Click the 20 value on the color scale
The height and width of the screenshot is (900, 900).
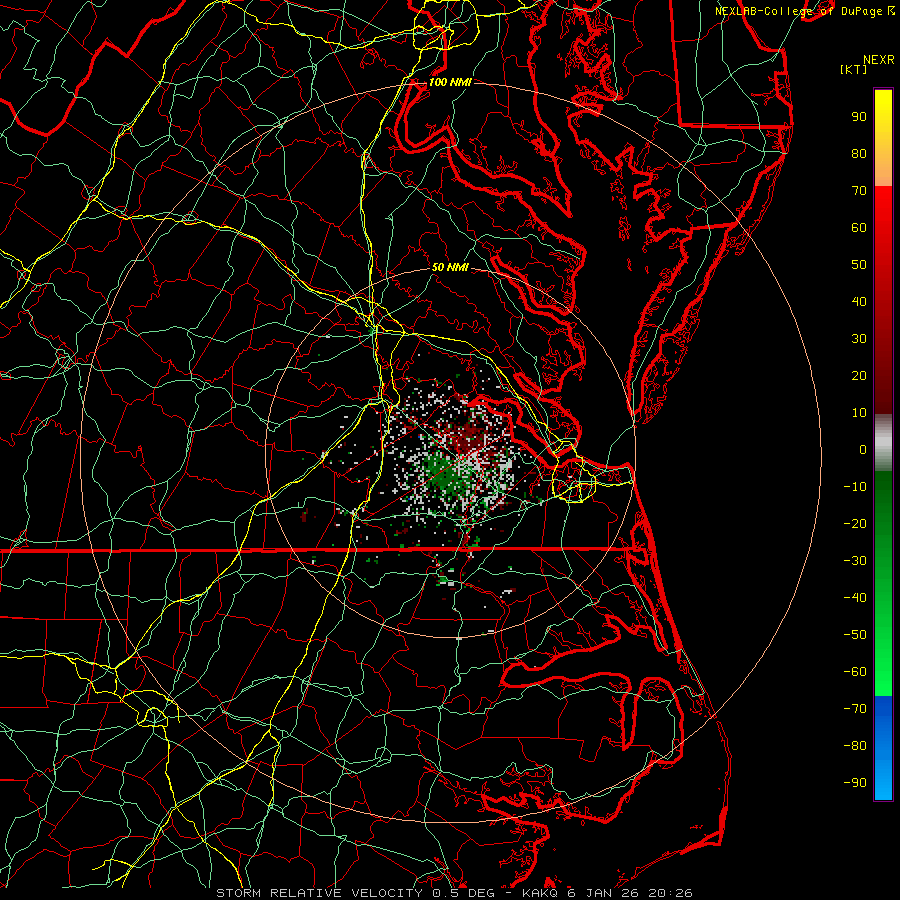pyautogui.click(x=859, y=376)
